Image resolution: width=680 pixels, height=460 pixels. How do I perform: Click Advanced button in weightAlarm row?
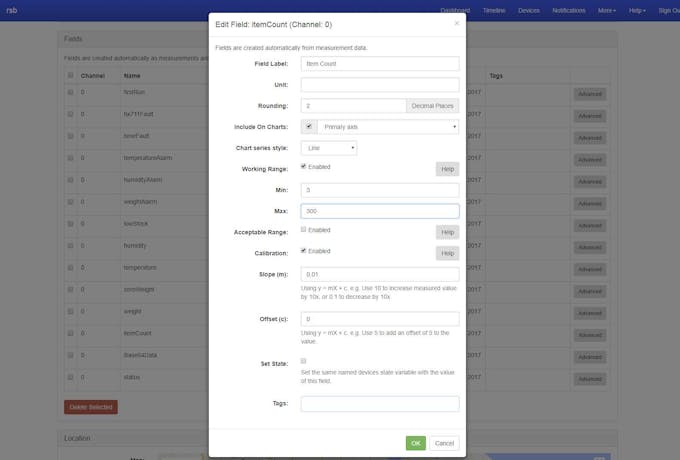click(590, 204)
